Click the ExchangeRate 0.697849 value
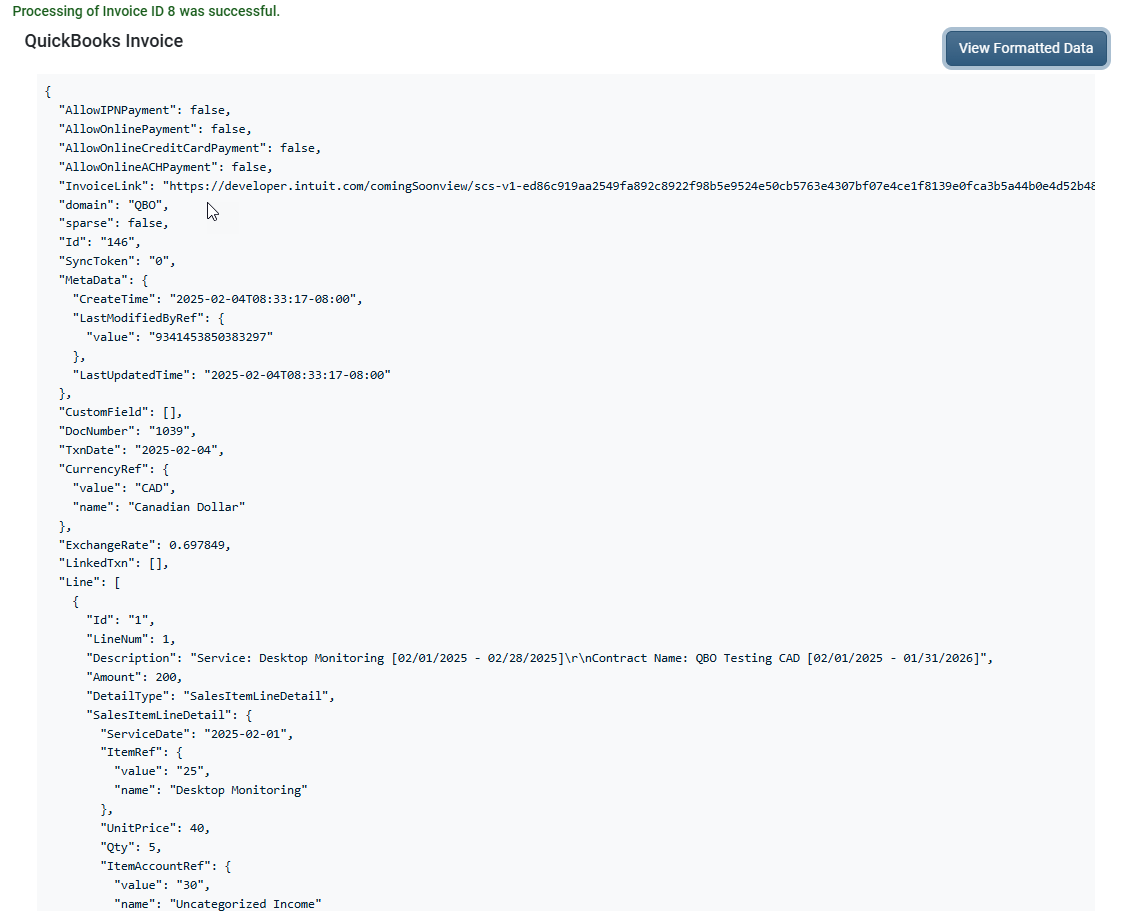The height and width of the screenshot is (911, 1130). (x=200, y=545)
